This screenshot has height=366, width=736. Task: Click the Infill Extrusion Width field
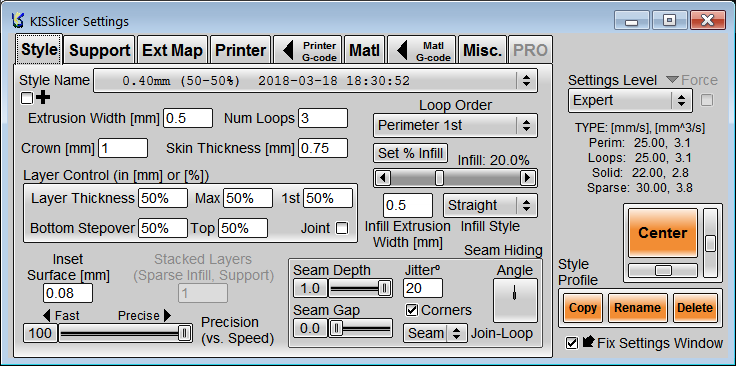click(408, 205)
